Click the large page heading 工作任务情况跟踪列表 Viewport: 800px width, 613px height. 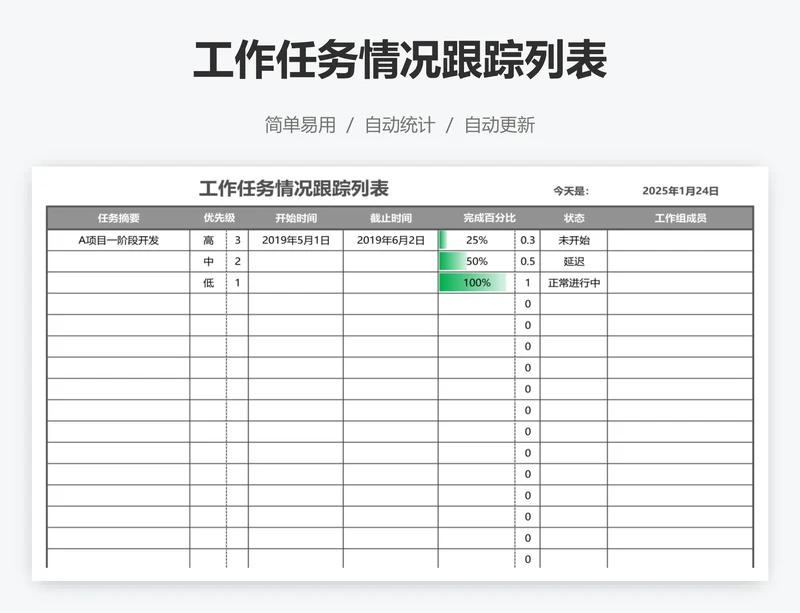(400, 60)
